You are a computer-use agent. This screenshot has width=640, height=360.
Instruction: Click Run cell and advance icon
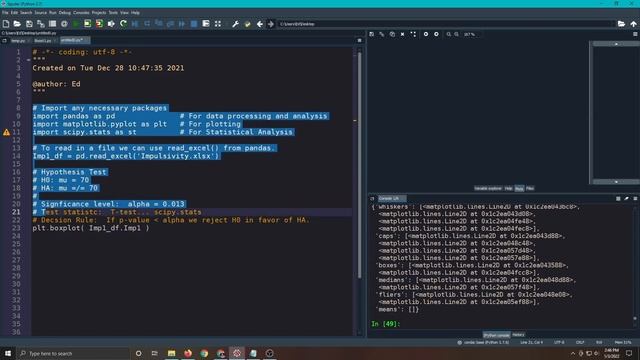point(99,24)
